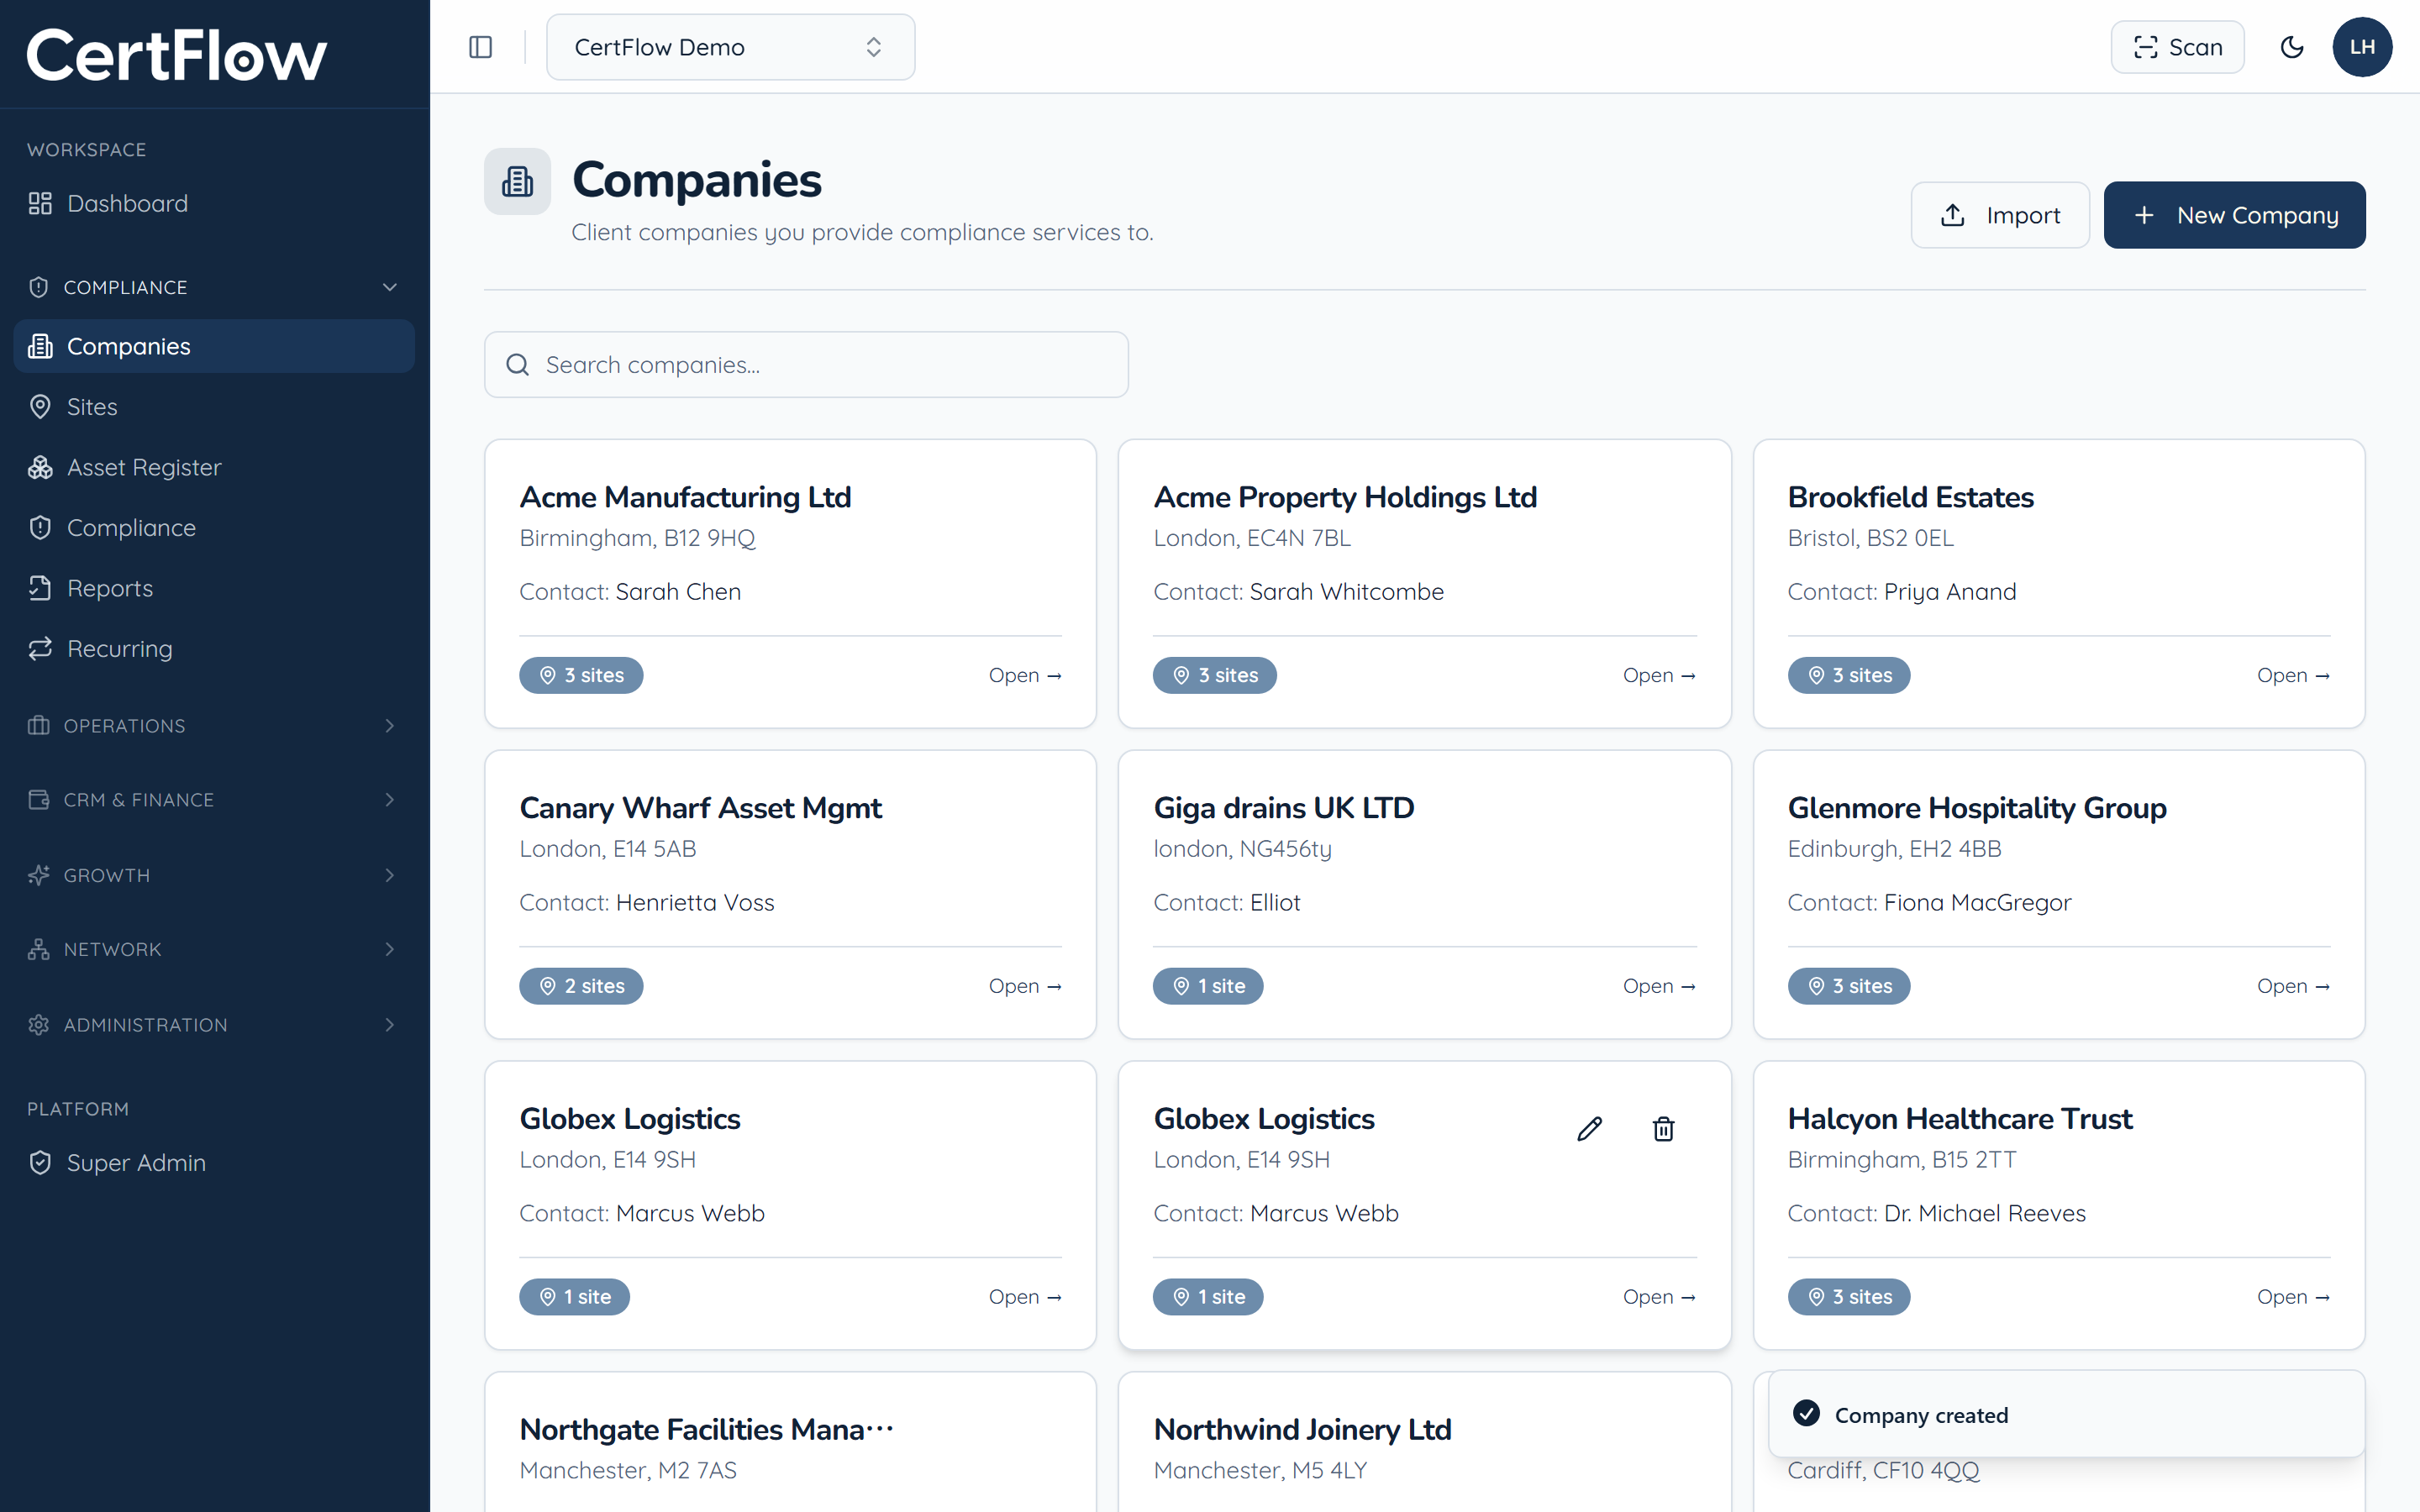This screenshot has width=2420, height=1512.
Task: Open Brookfield Estates via Open link
Action: click(2293, 675)
